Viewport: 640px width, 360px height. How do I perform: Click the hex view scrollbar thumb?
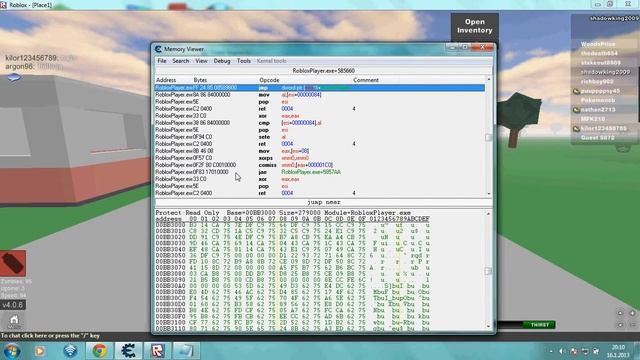(489, 271)
